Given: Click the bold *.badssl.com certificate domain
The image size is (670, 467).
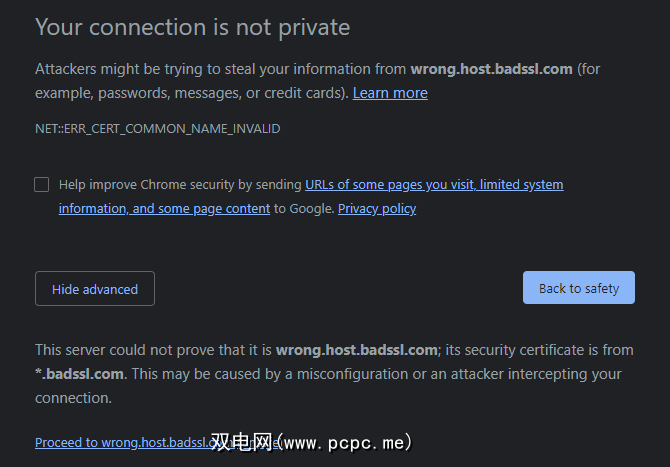Looking at the screenshot, I should coord(80,374).
